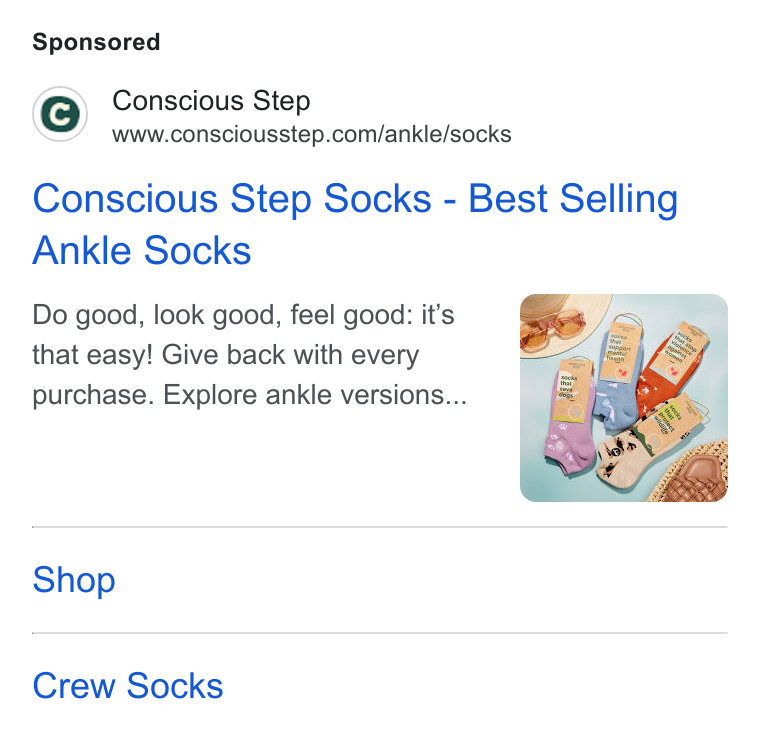Image resolution: width=760 pixels, height=738 pixels.
Task: Click the ankle socks product thumbnail
Action: (x=624, y=398)
